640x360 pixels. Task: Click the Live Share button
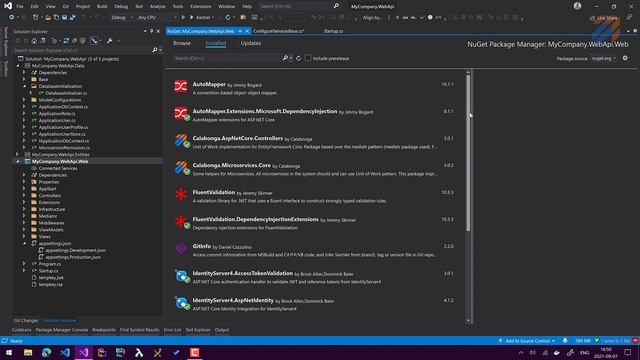[603, 18]
